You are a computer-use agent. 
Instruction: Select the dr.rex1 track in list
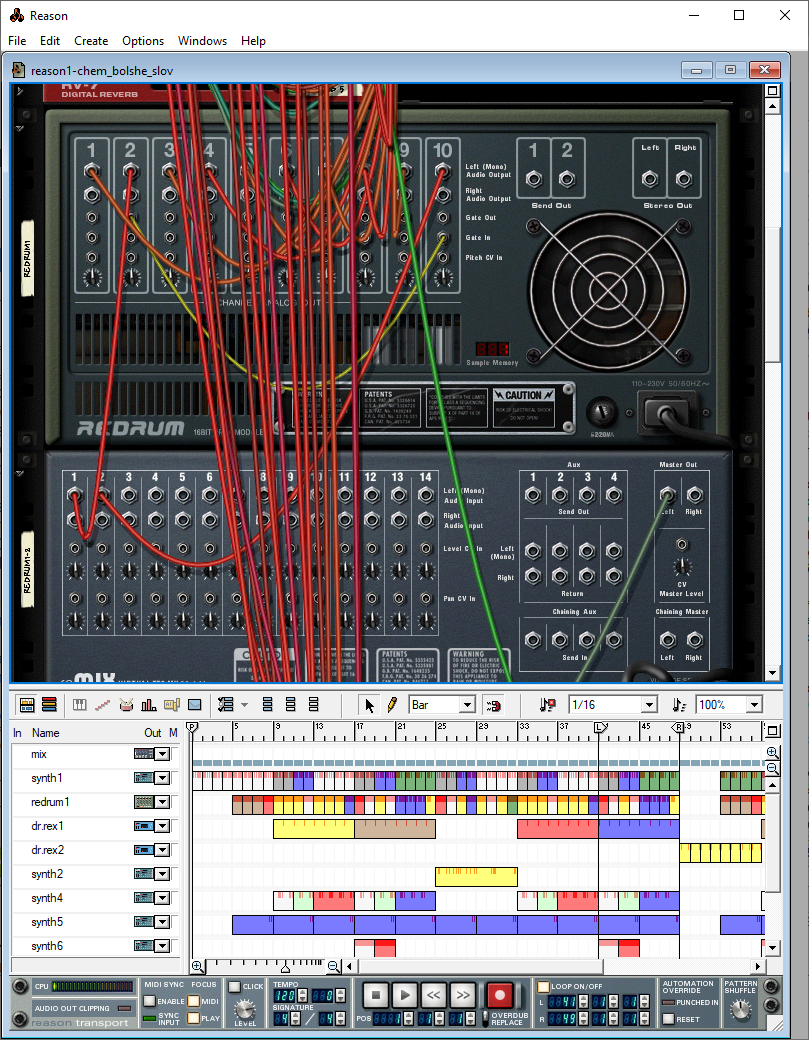(x=48, y=826)
